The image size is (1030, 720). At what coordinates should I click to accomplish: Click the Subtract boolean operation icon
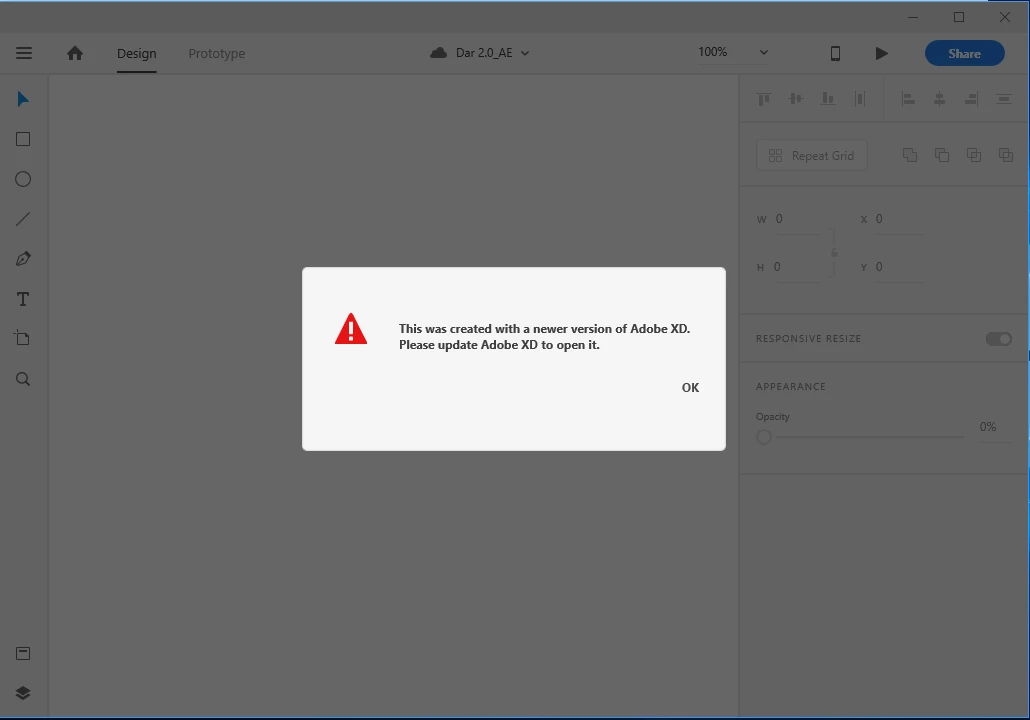[x=942, y=155]
